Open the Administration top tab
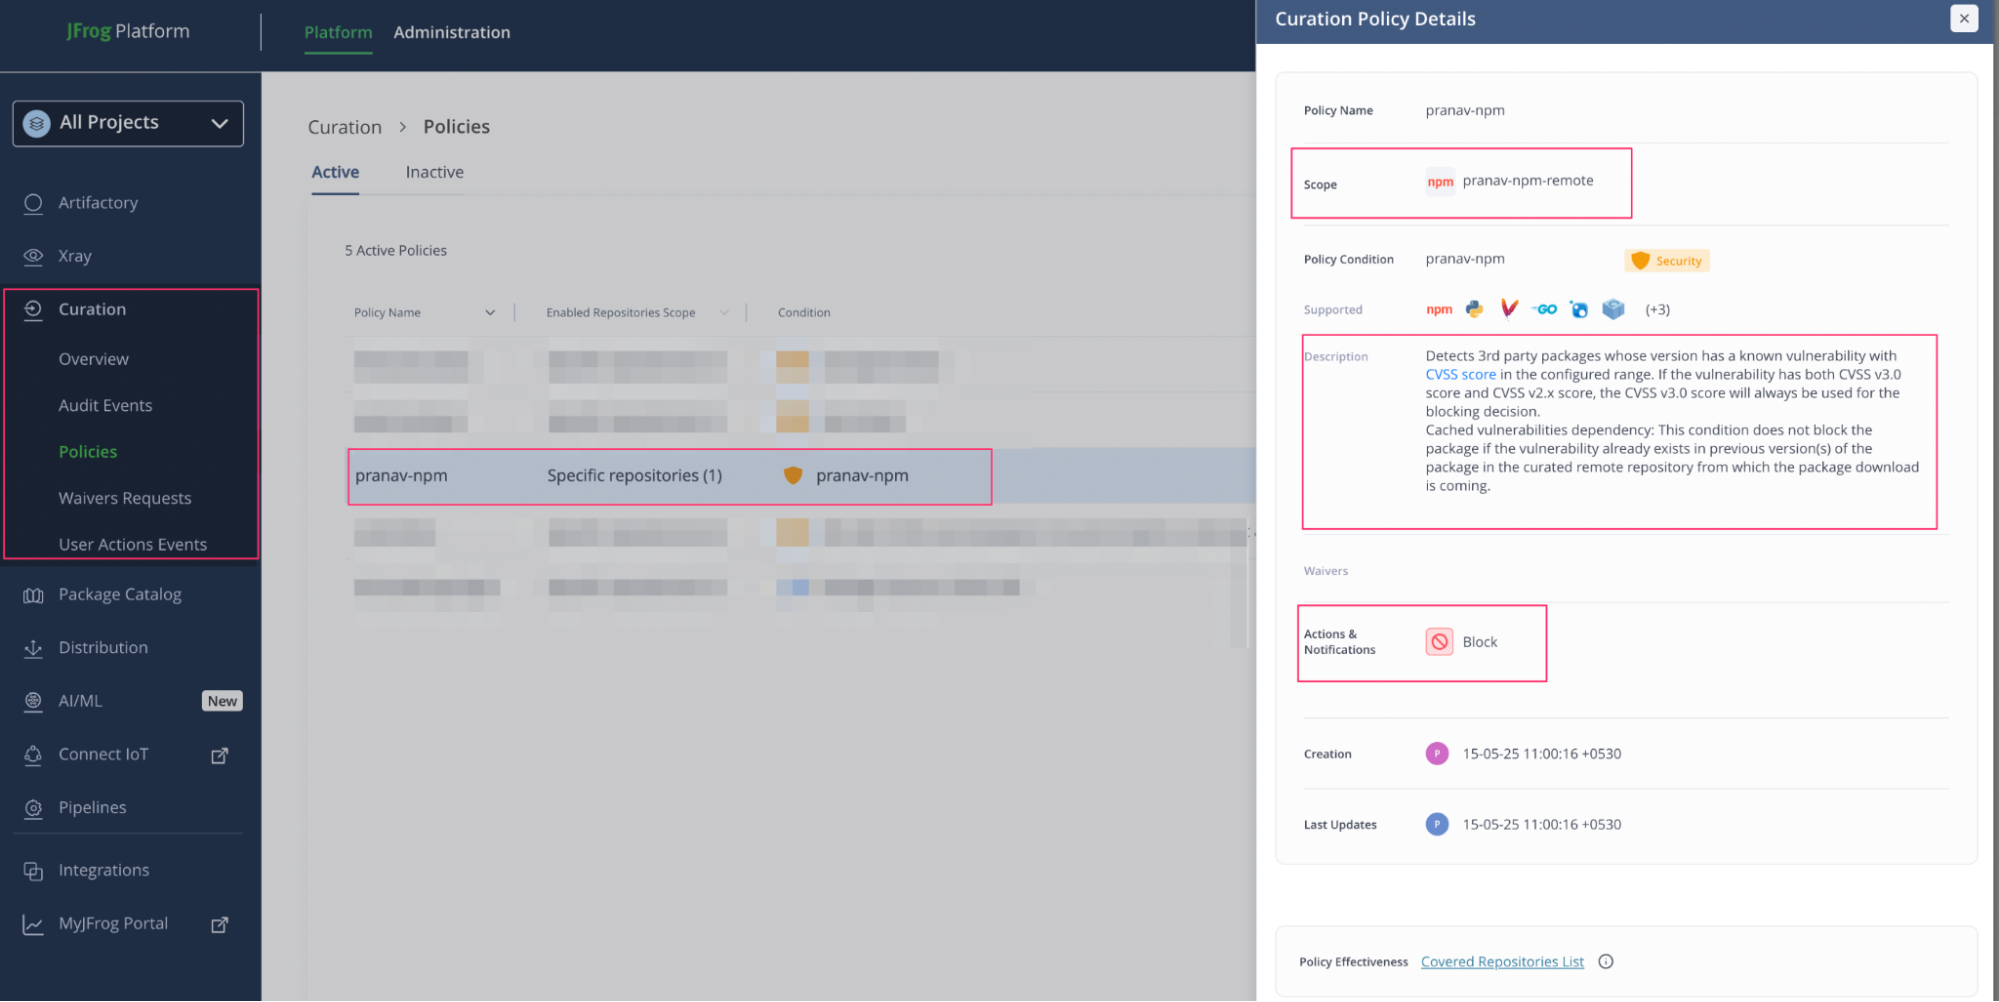This screenshot has height=1002, width=1999. coord(451,32)
